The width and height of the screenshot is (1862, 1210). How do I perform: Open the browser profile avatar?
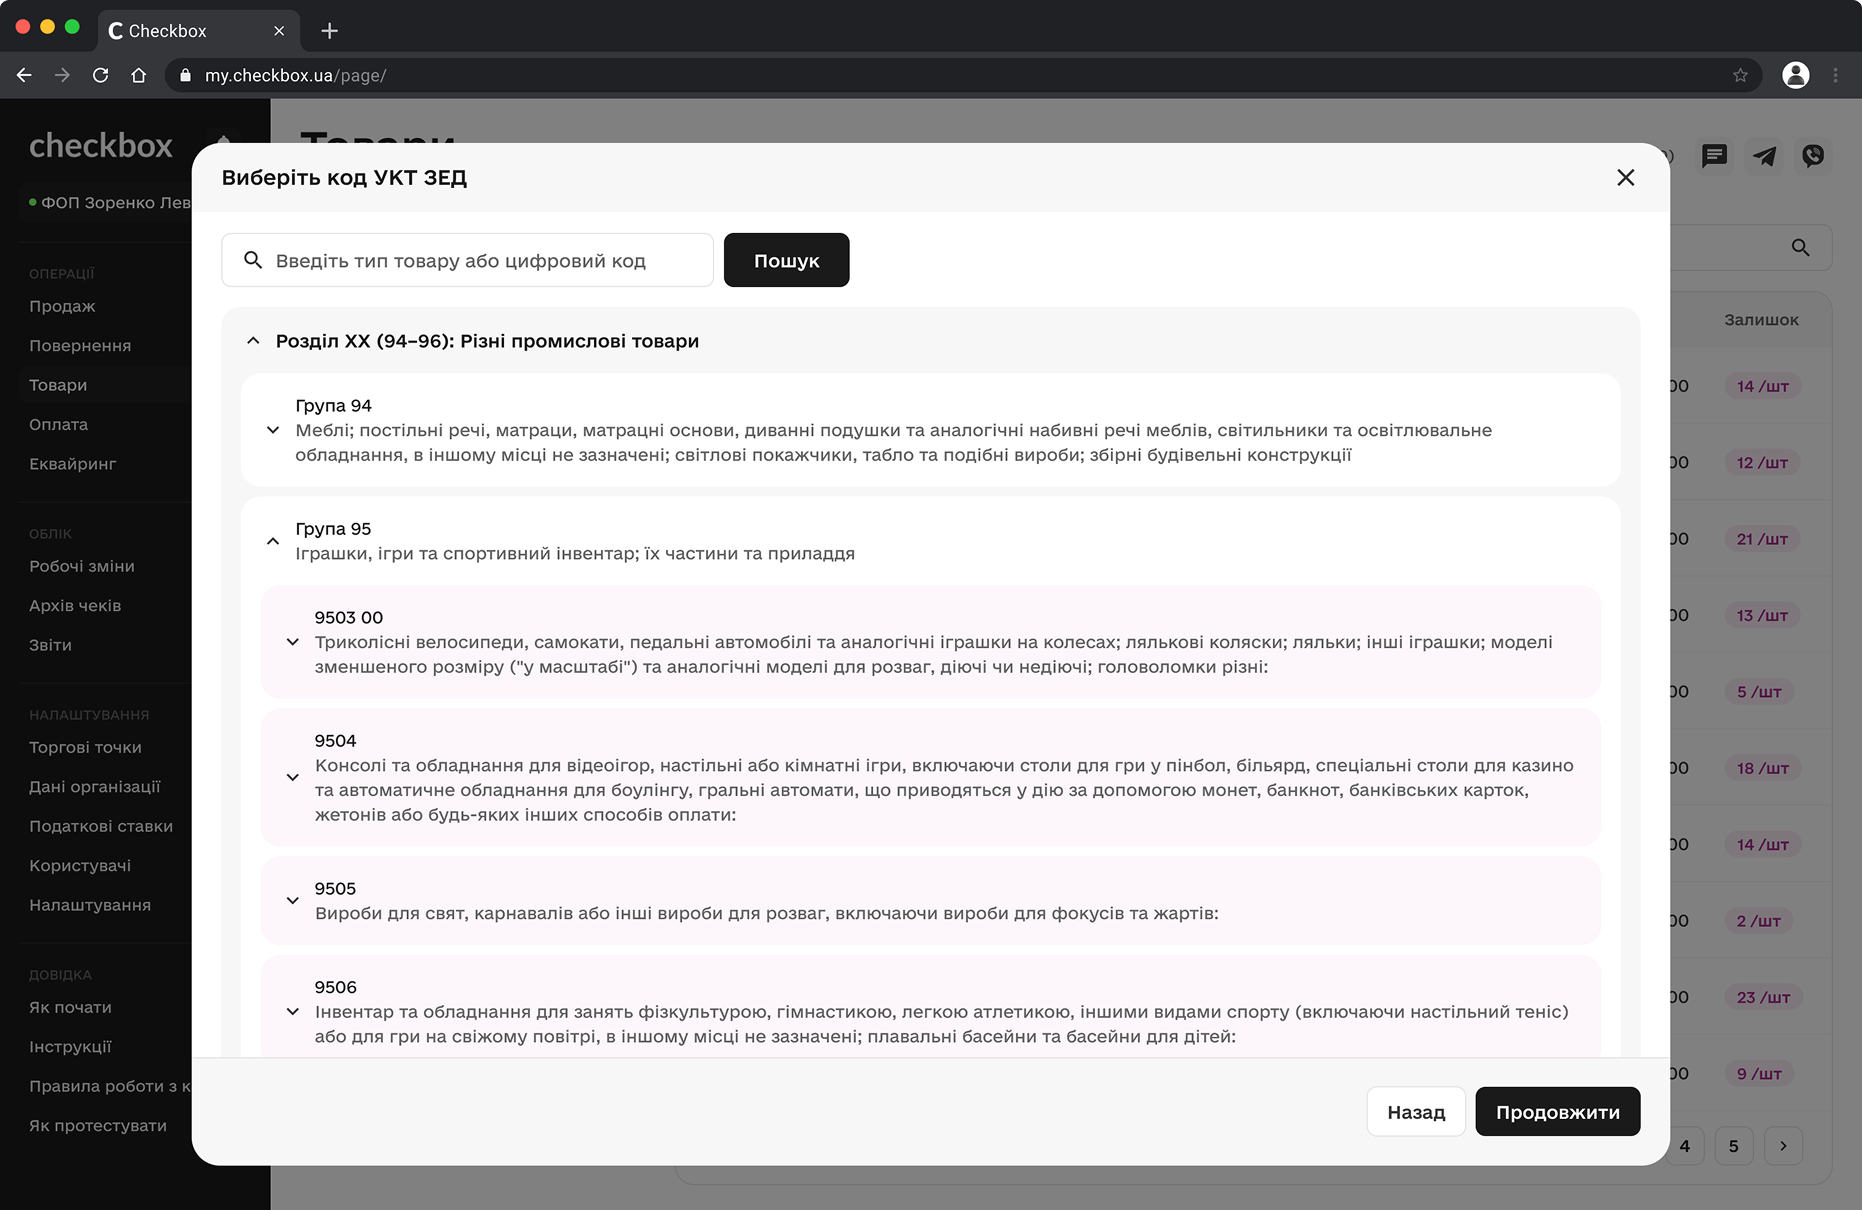[x=1796, y=75]
